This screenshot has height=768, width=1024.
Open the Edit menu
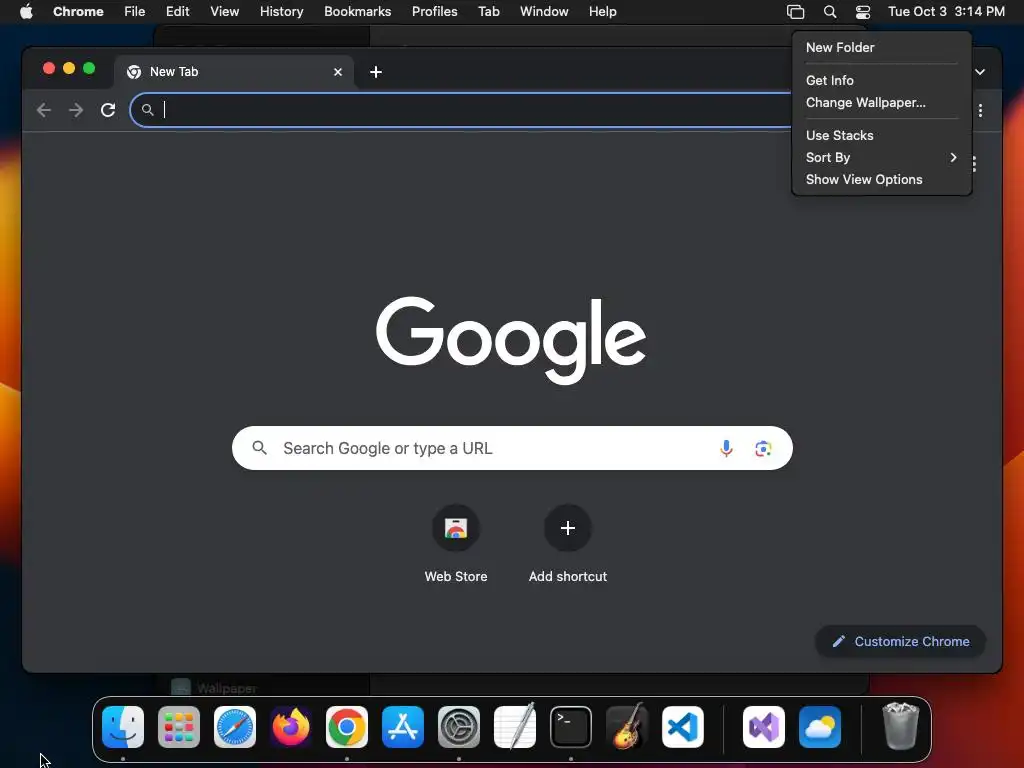click(177, 12)
